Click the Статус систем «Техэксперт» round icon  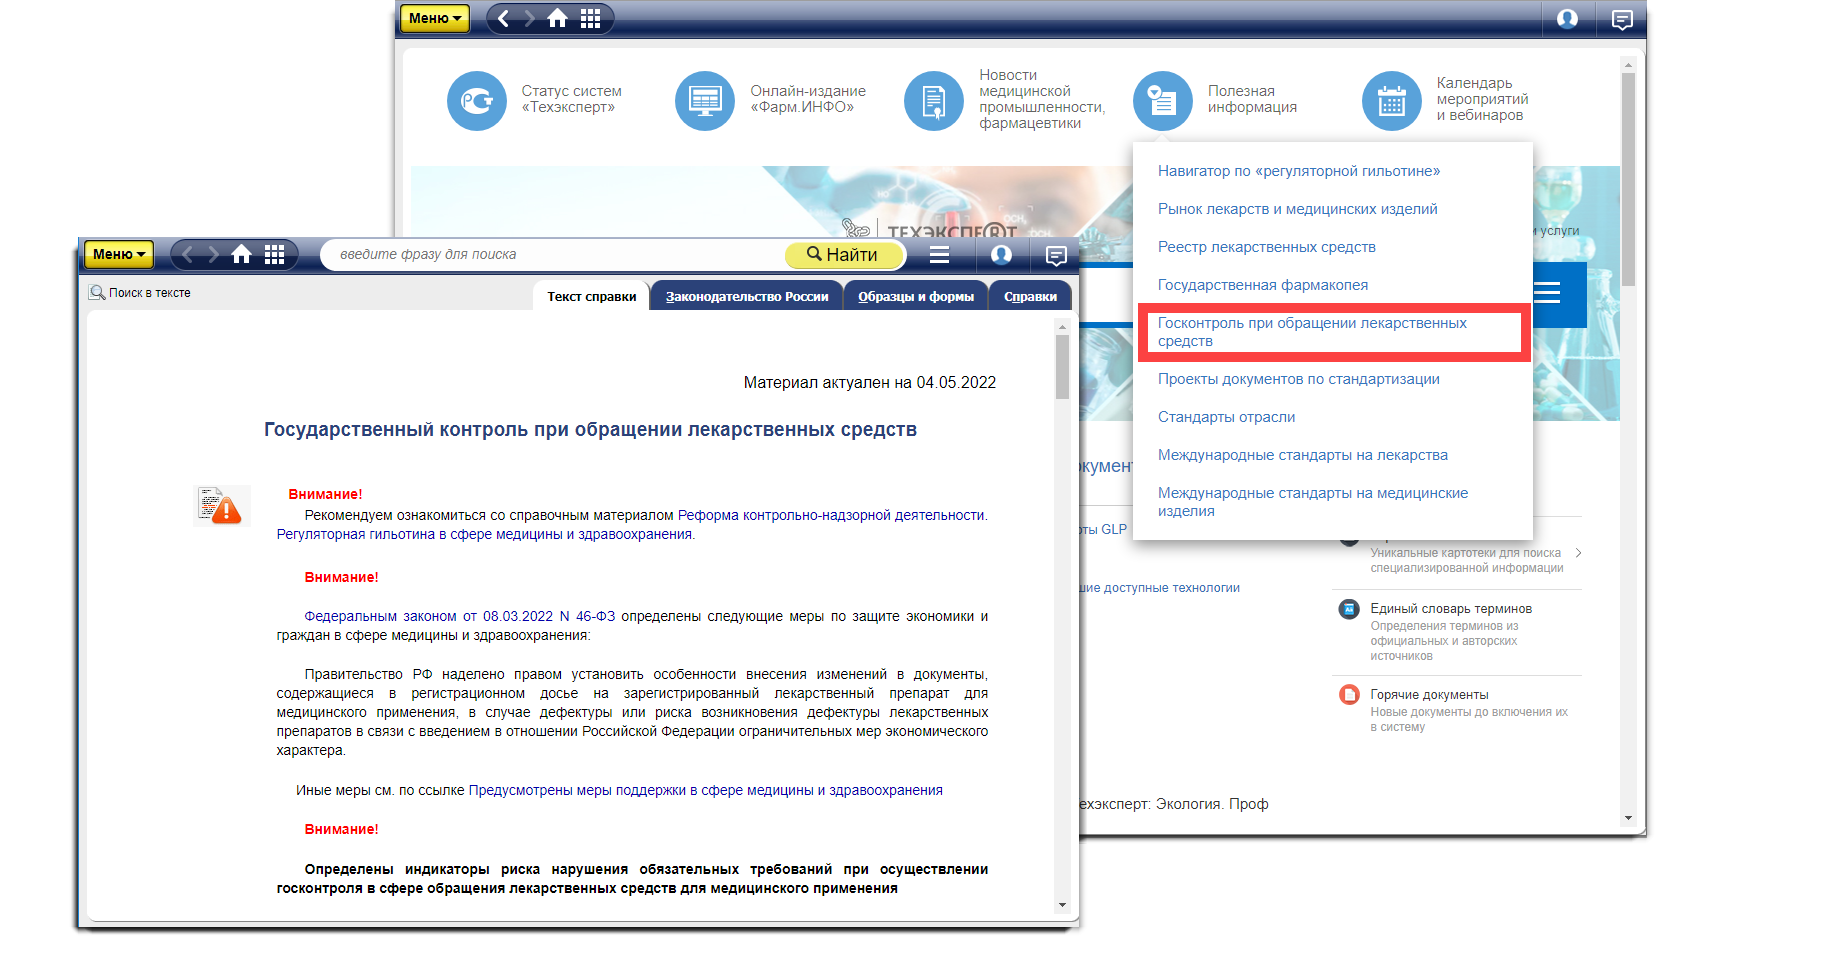click(477, 101)
